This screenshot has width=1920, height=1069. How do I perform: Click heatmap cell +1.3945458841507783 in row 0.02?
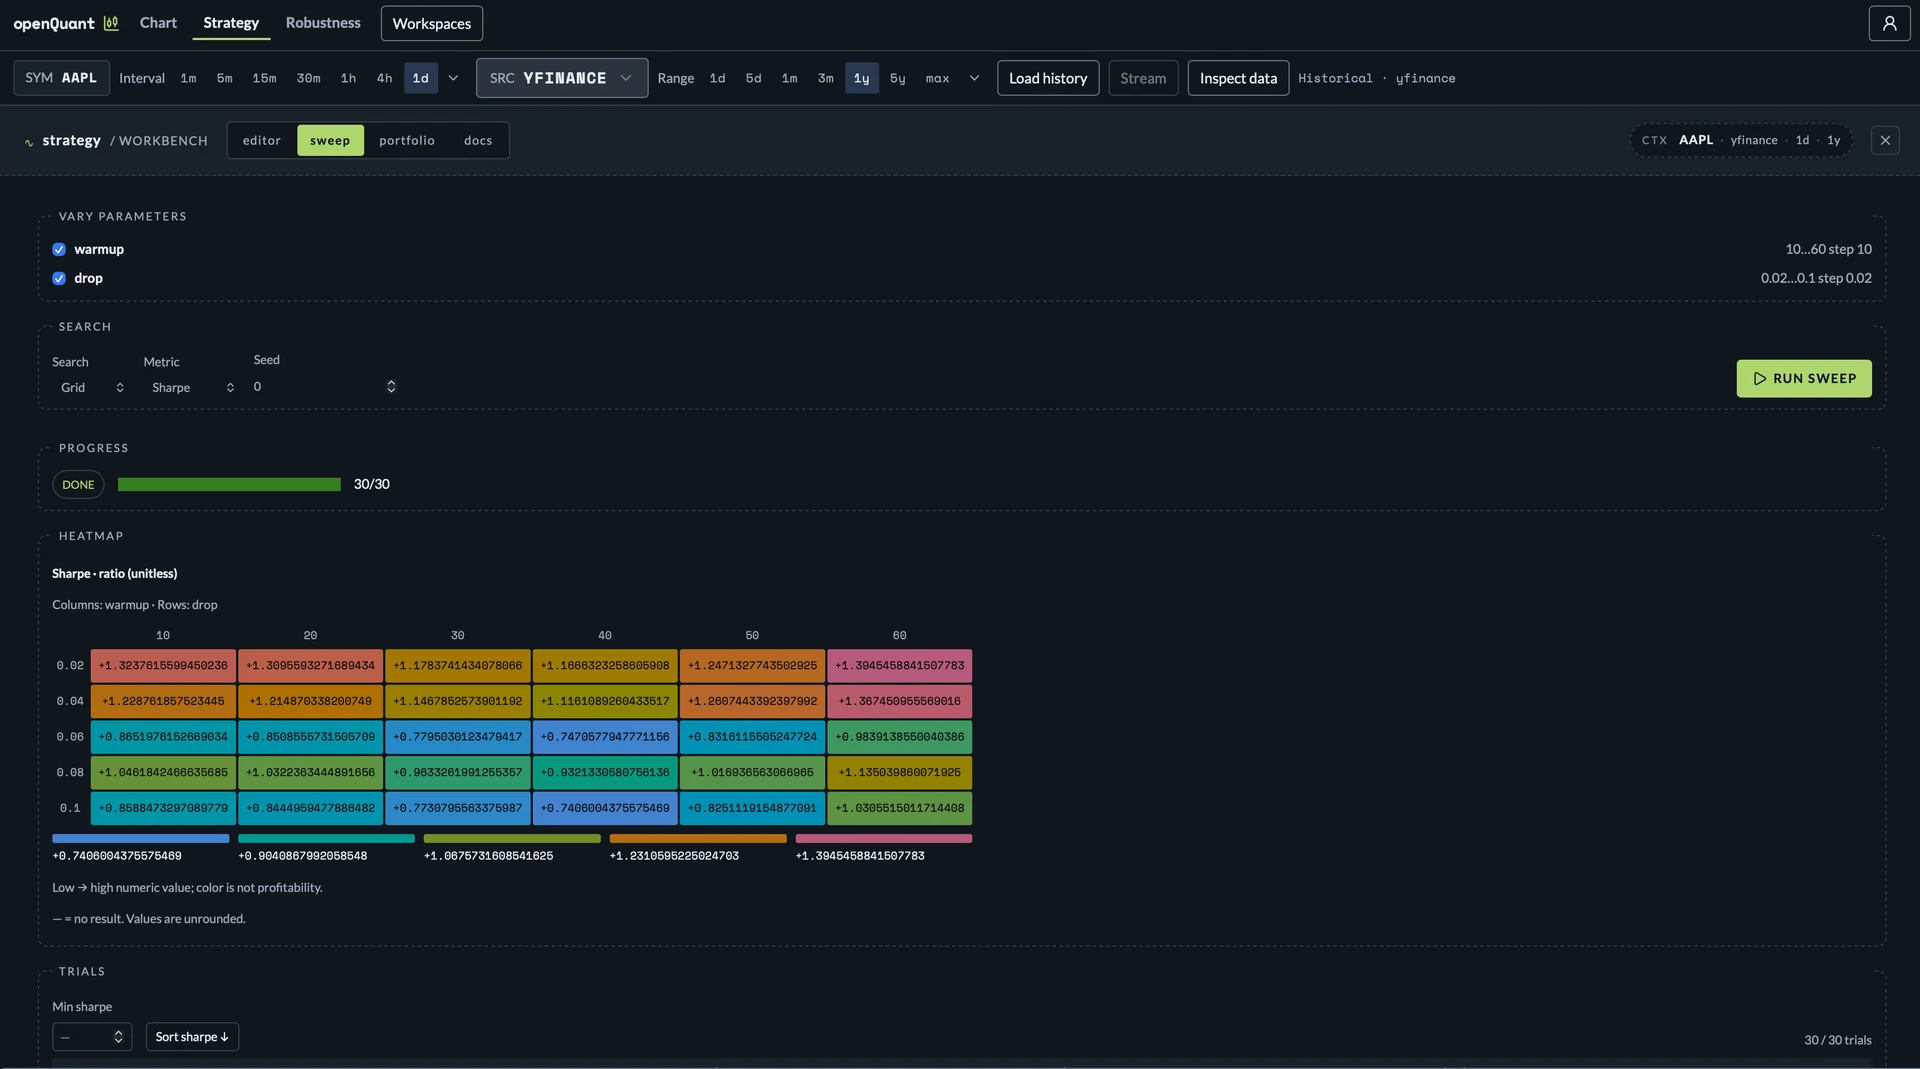899,665
